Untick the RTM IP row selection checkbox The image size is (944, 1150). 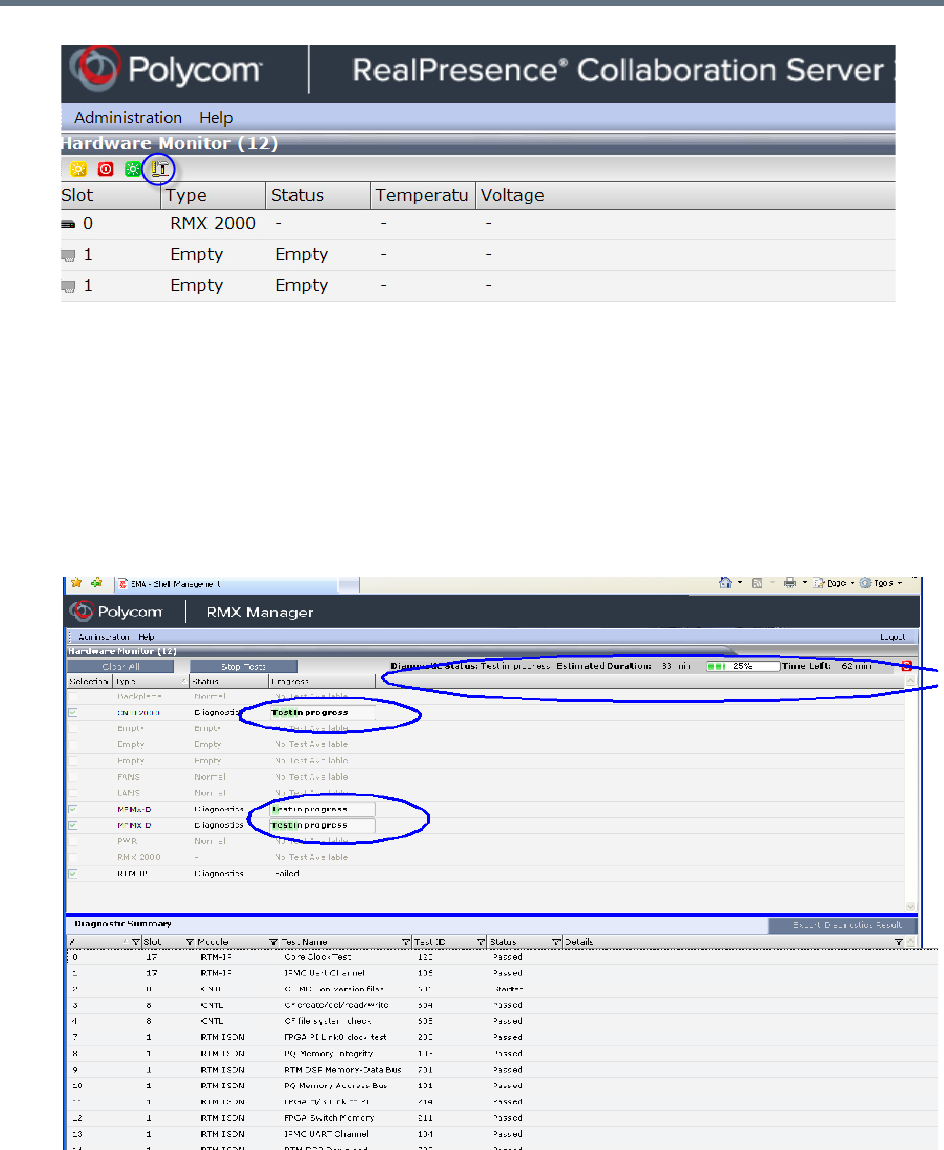[x=73, y=874]
